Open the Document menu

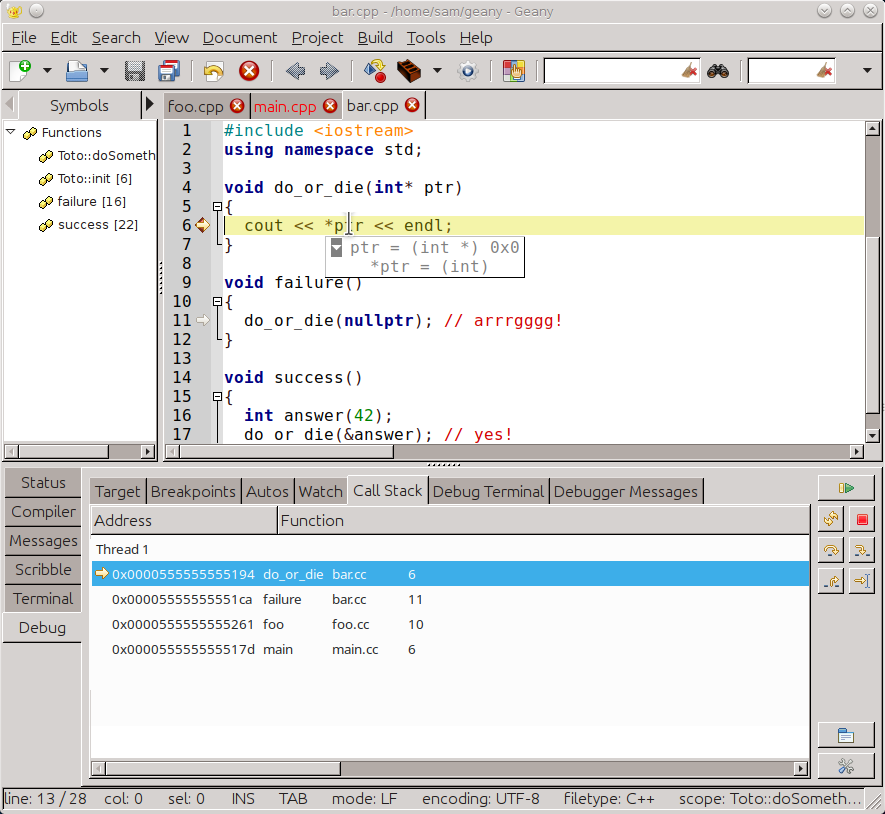point(240,38)
